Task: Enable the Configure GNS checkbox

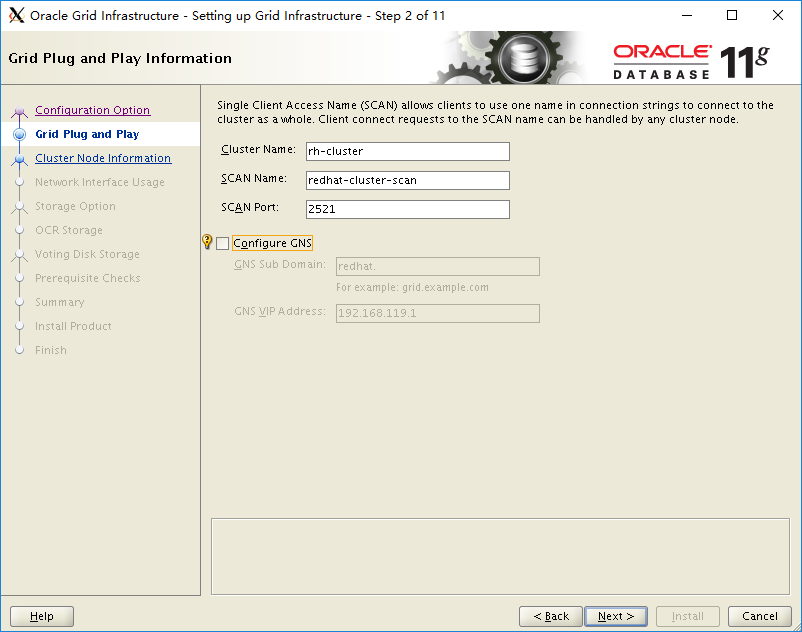Action: tap(222, 243)
